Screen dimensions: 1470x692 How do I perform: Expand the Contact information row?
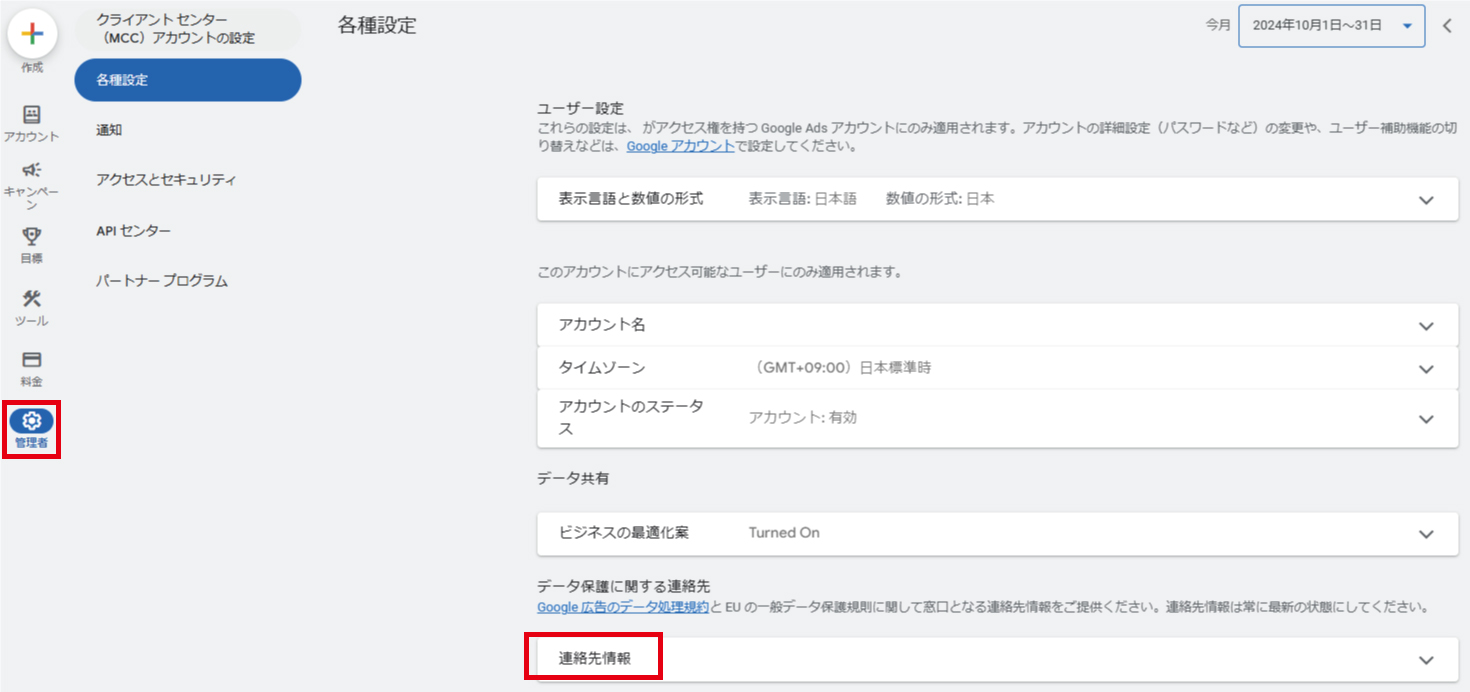1426,660
